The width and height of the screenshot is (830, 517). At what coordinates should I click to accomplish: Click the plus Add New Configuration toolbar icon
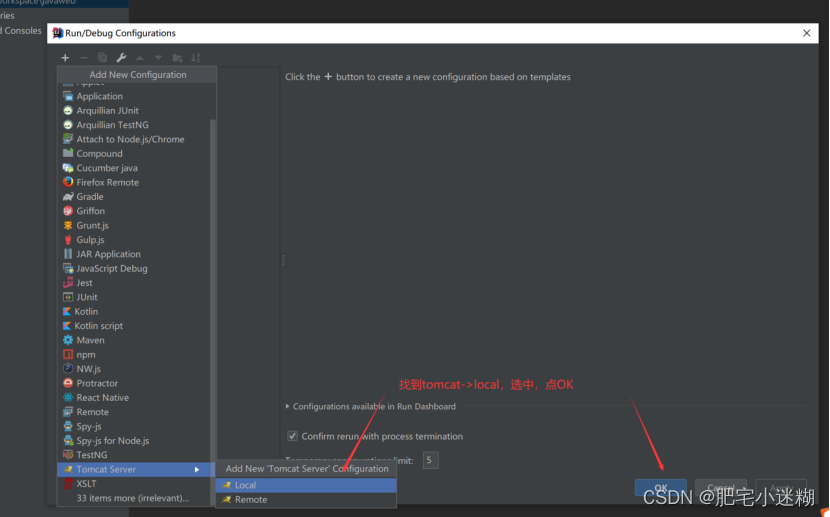[x=65, y=58]
